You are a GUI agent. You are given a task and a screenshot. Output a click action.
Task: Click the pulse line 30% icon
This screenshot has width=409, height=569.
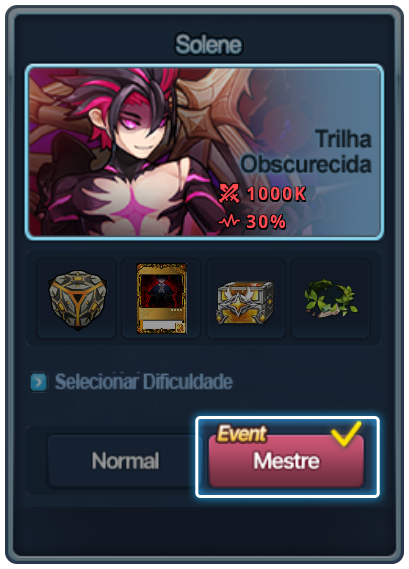click(229, 221)
